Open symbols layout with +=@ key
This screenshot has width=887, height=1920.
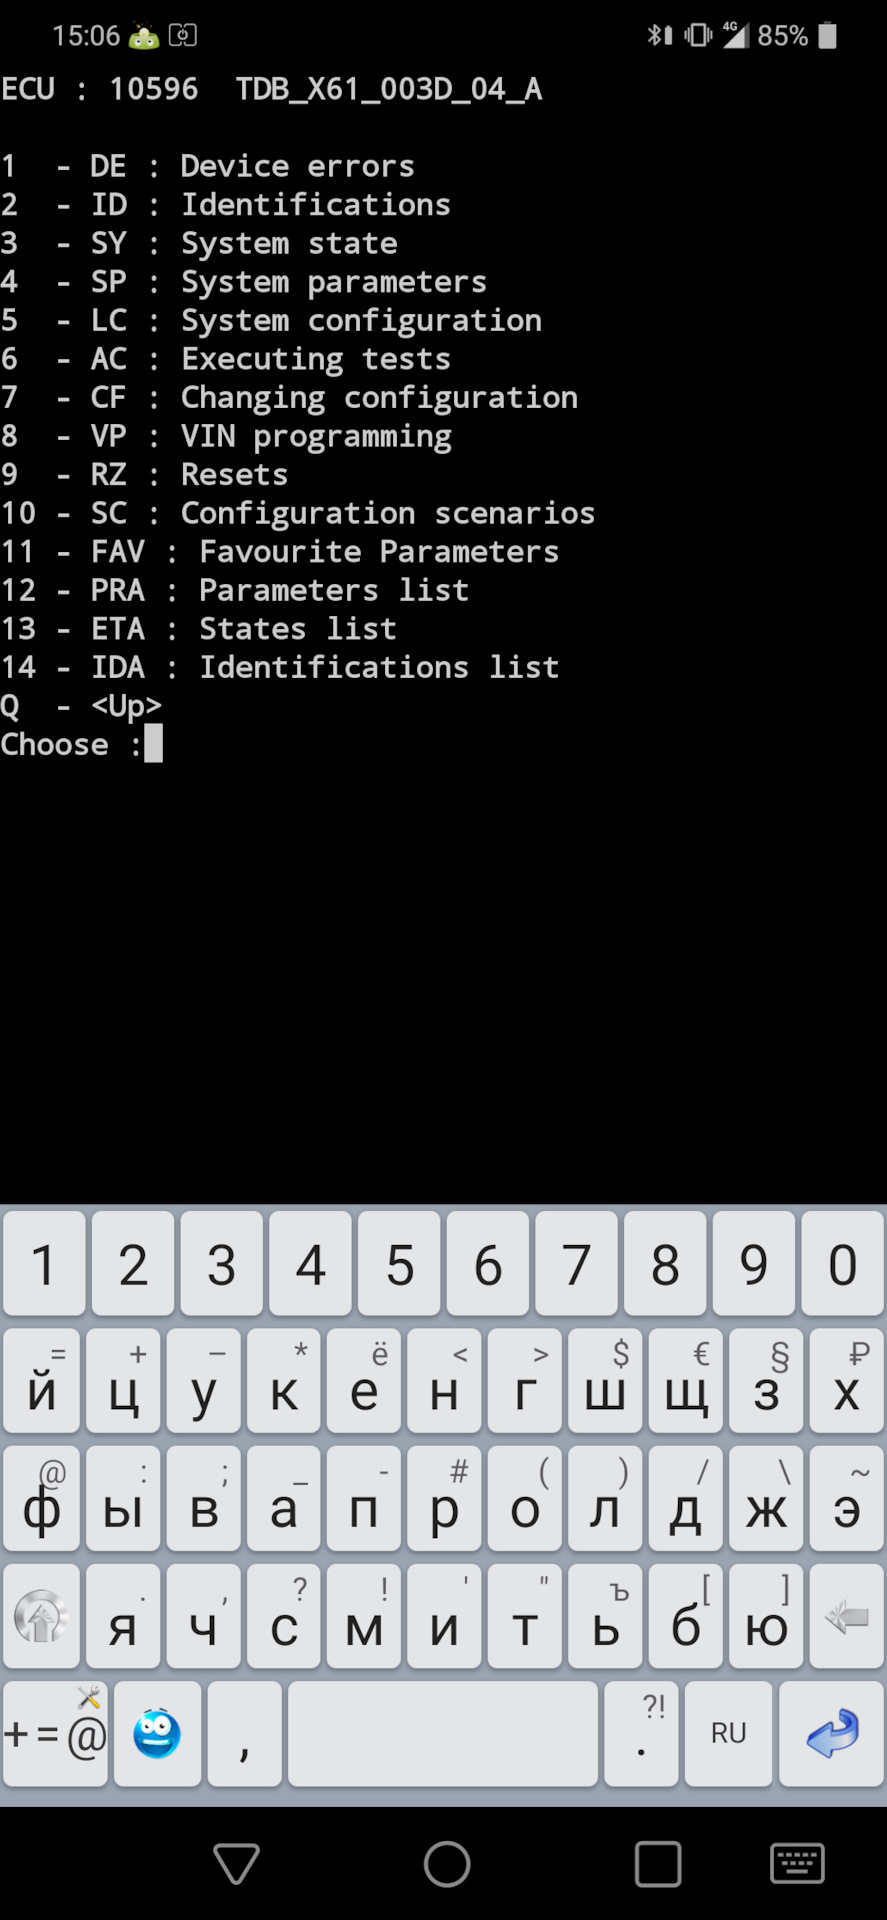pyautogui.click(x=55, y=1733)
